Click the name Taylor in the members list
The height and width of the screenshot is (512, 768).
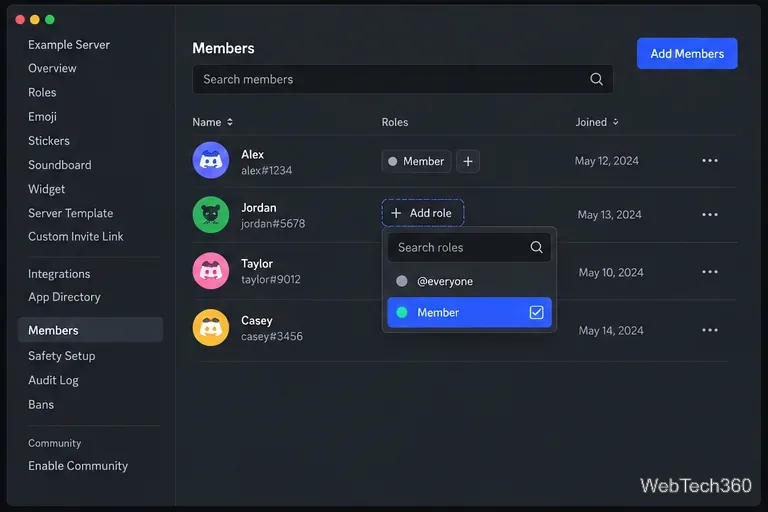click(257, 264)
